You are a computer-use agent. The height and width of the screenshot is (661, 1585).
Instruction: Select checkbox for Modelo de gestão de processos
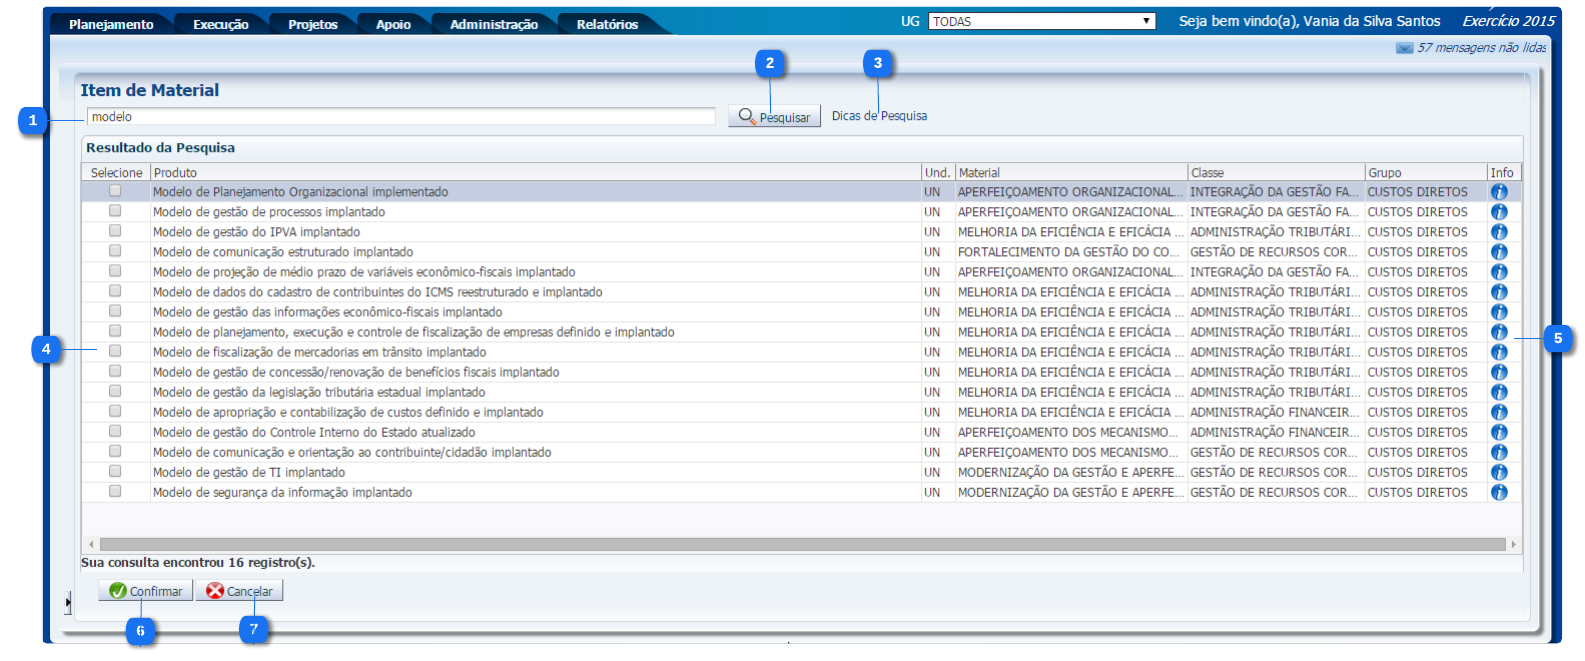pos(115,211)
